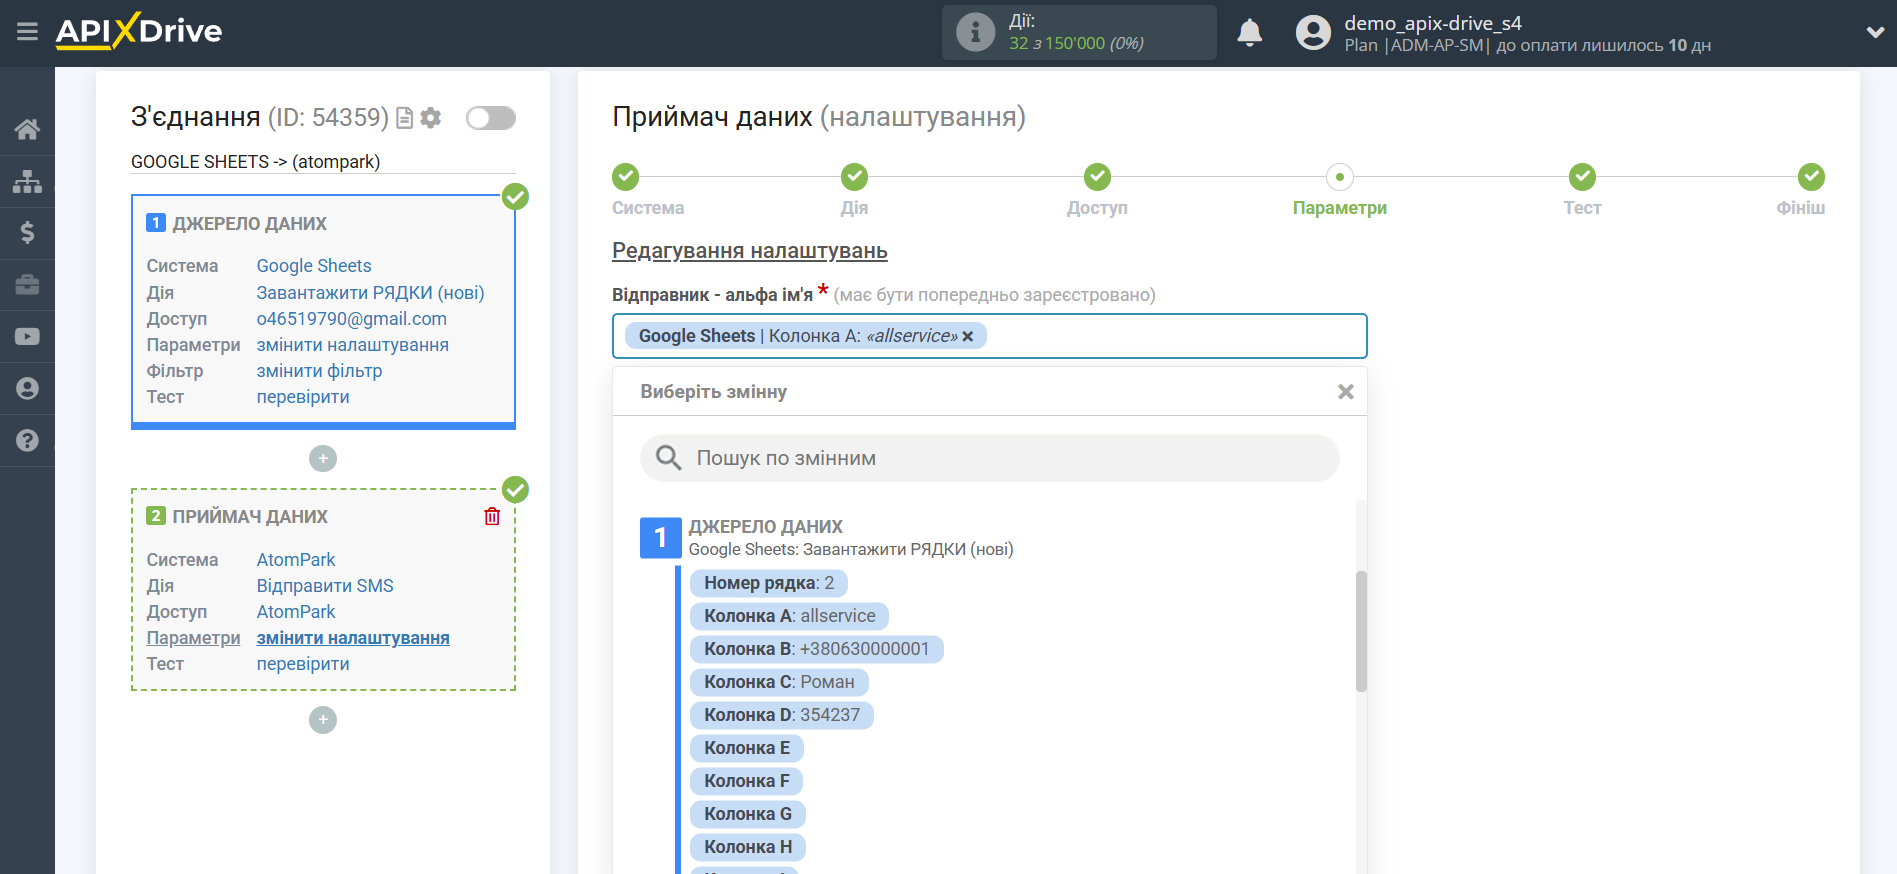Open Відправити SMS action link
Screen dimensions: 1897x874
click(x=325, y=586)
